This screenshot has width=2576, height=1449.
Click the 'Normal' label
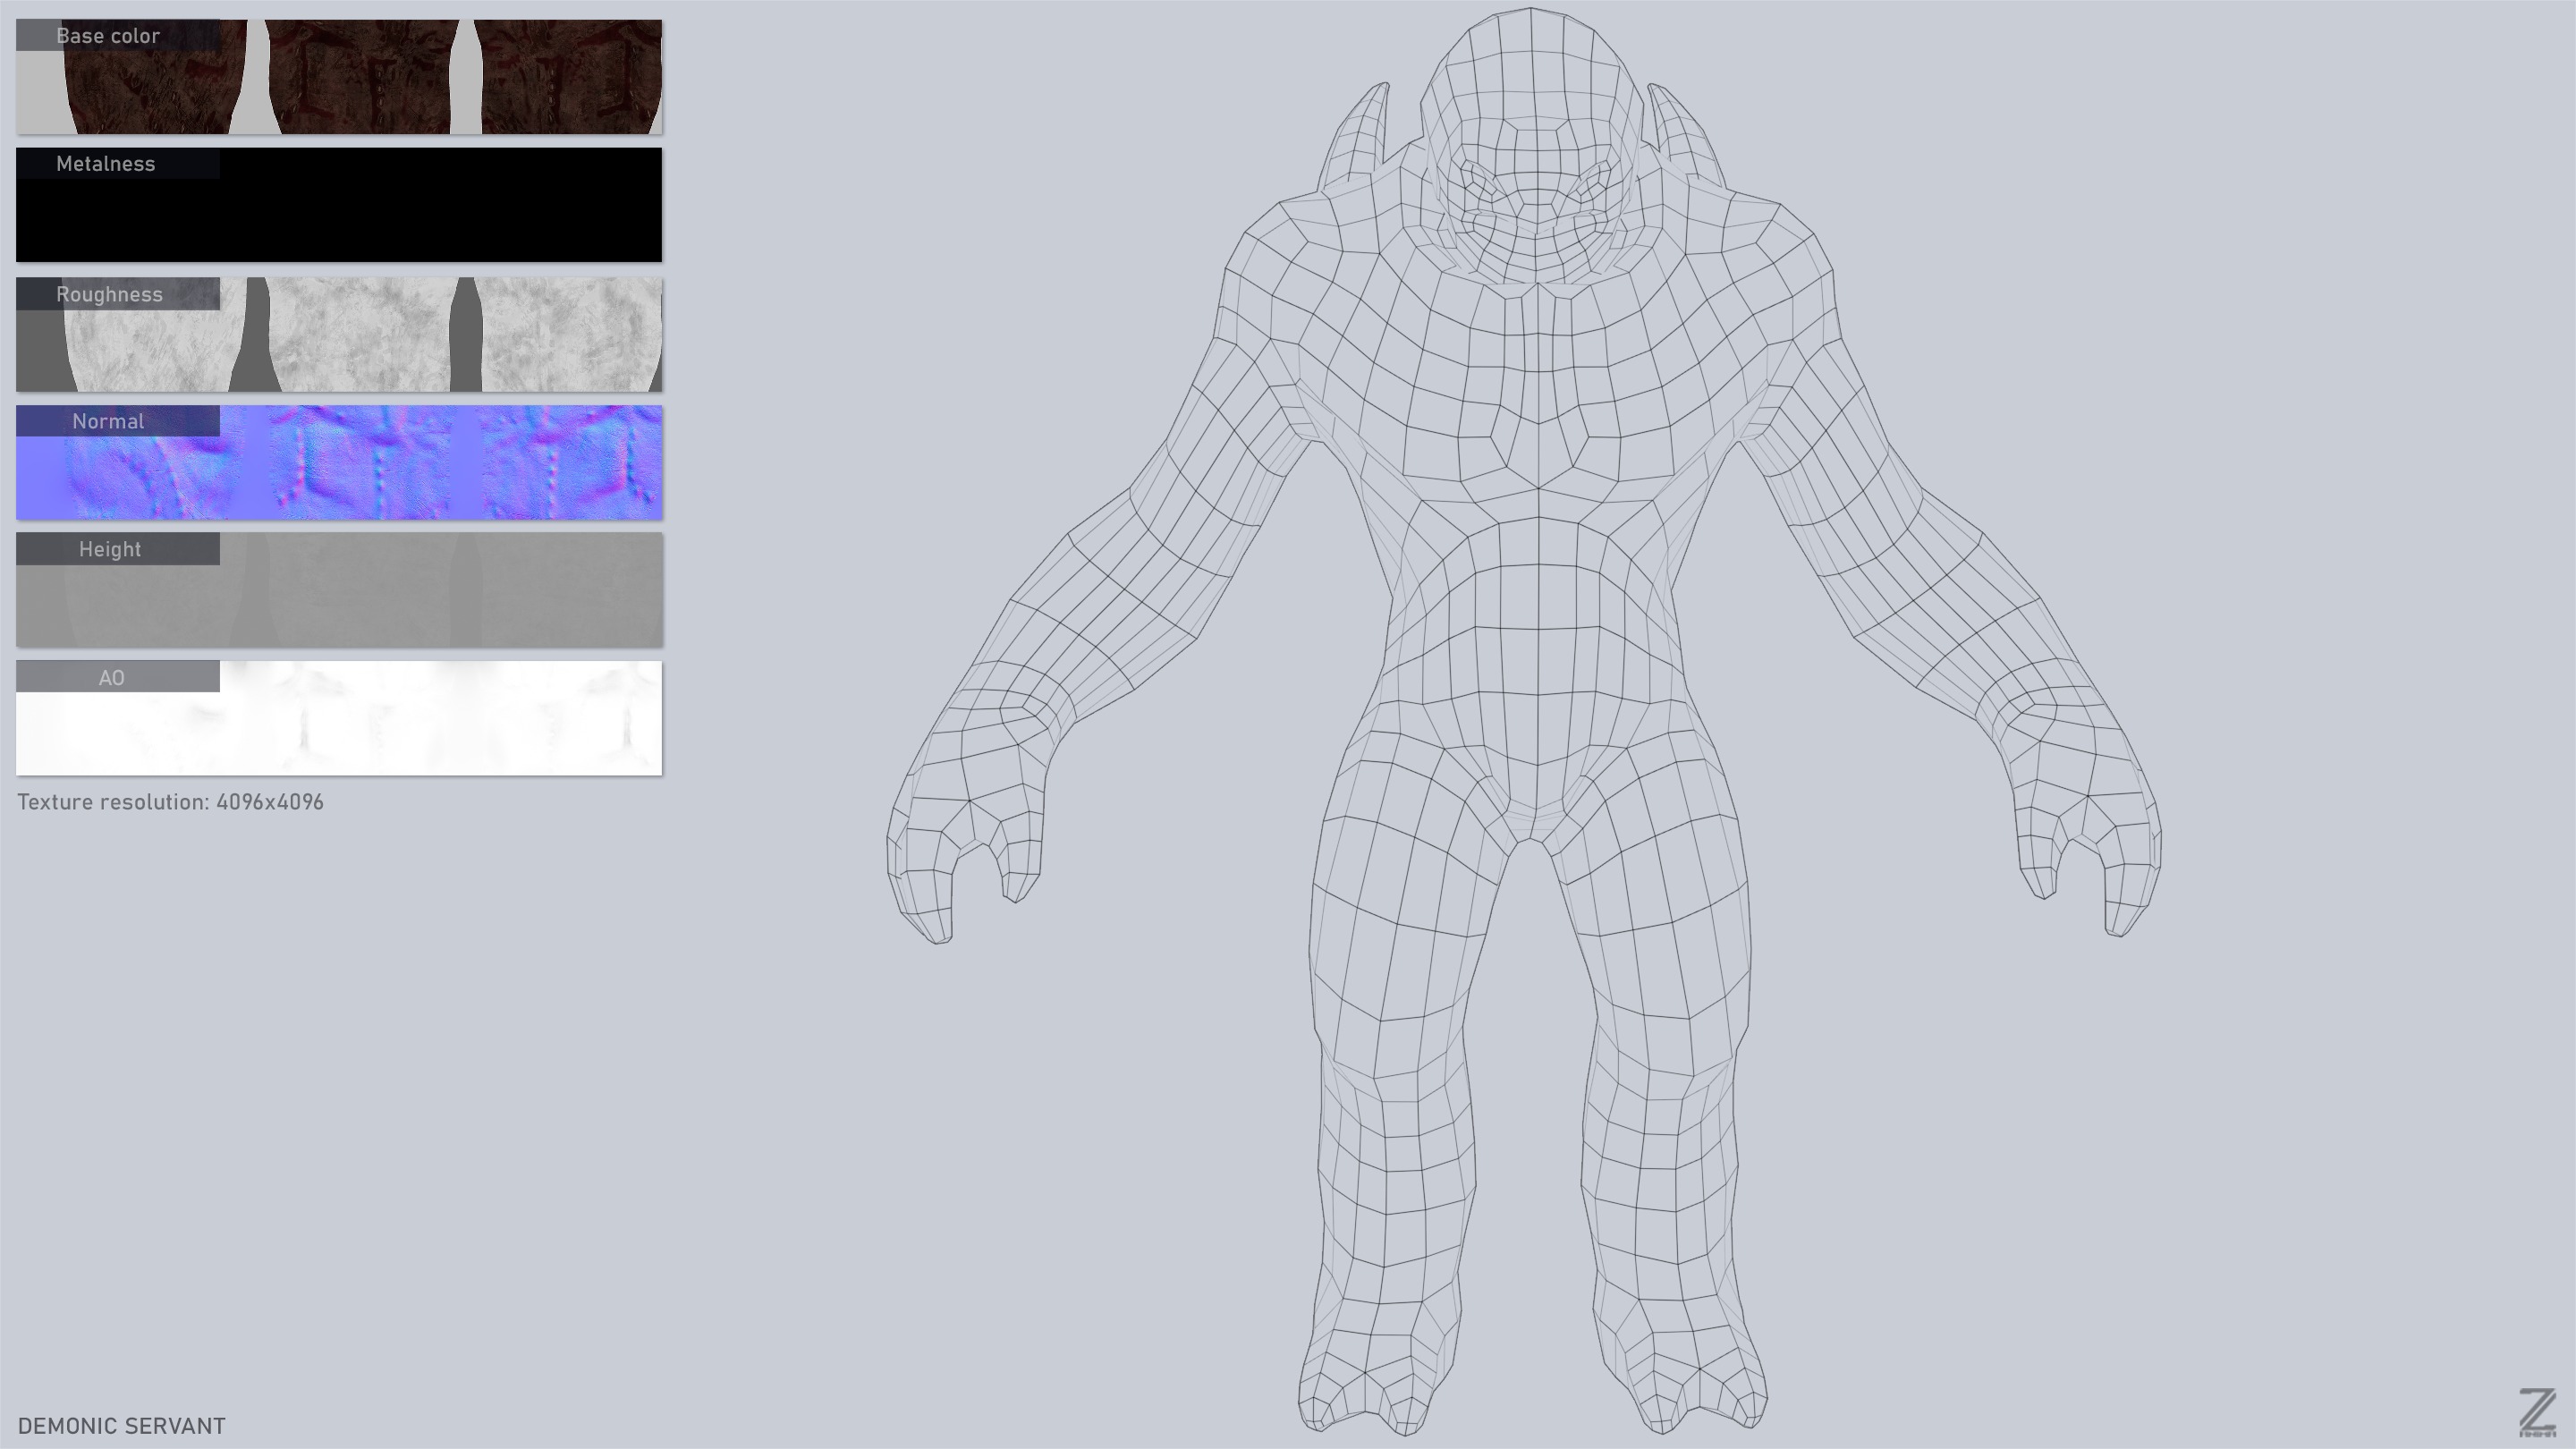click(x=108, y=421)
